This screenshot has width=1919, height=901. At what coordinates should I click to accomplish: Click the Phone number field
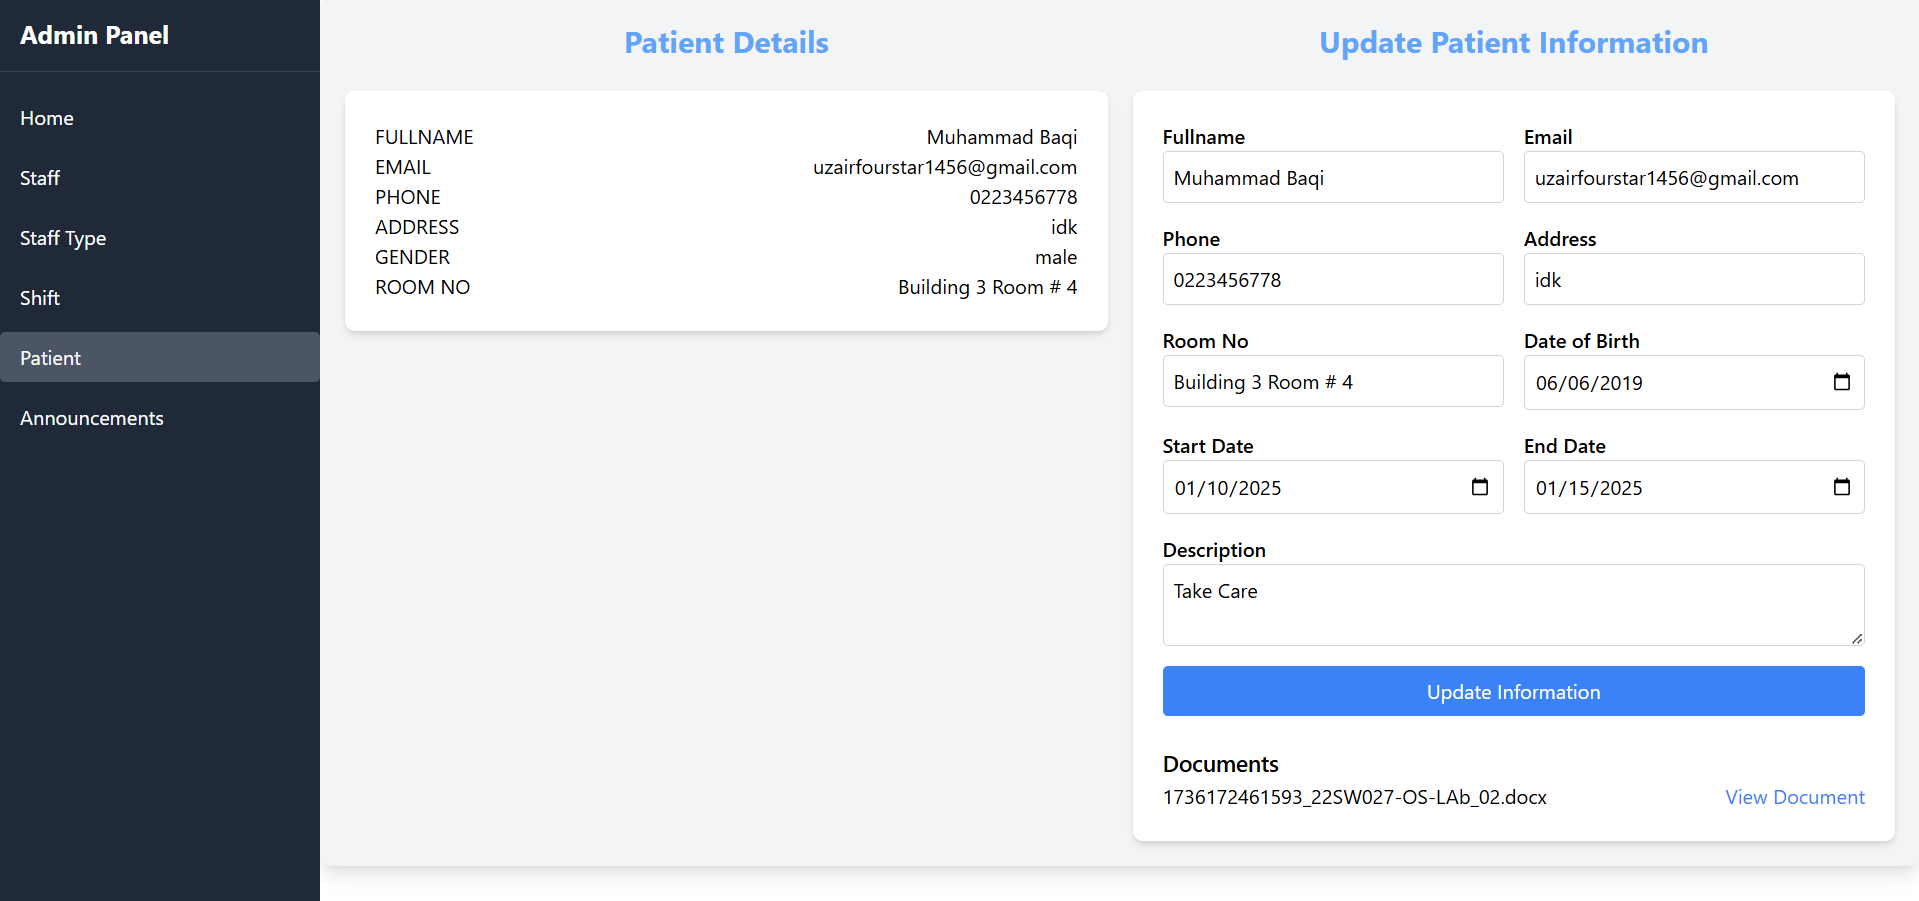[x=1332, y=280]
